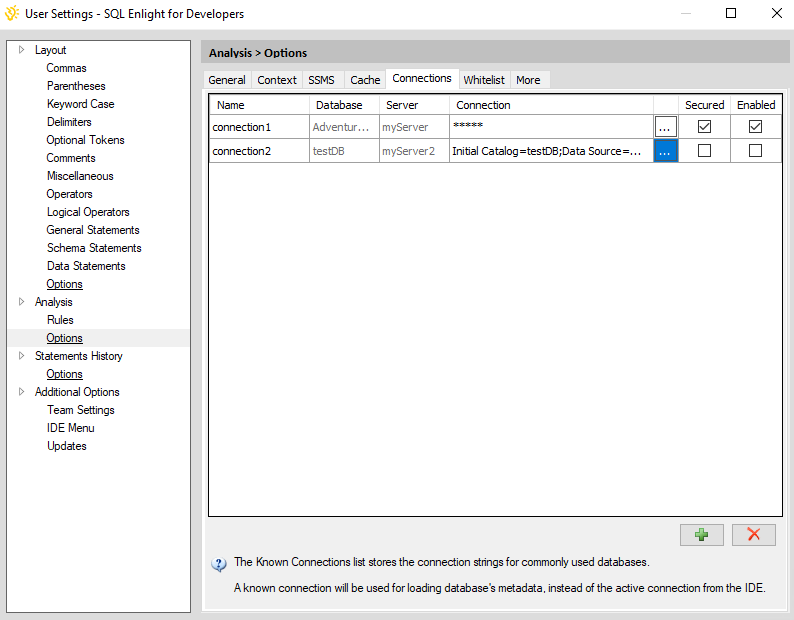Open the ellipsis editor for connection1
The image size is (794, 620).
(x=665, y=127)
